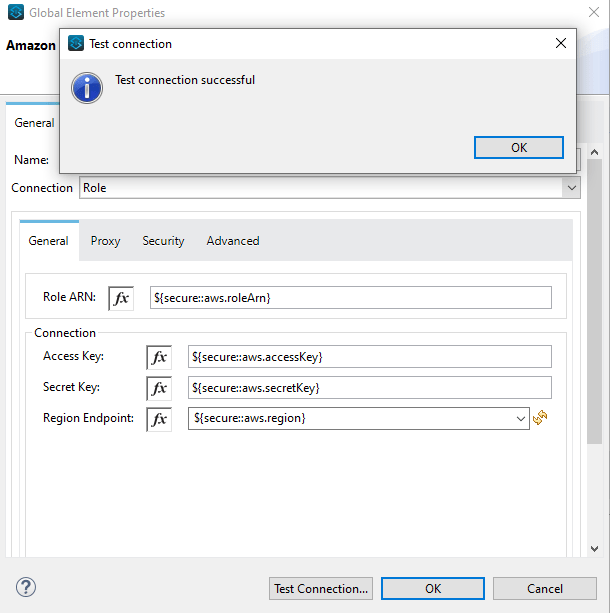Toggle the fx expression button for Secret Key
Viewport: 610px width, 613px height.
[159, 388]
